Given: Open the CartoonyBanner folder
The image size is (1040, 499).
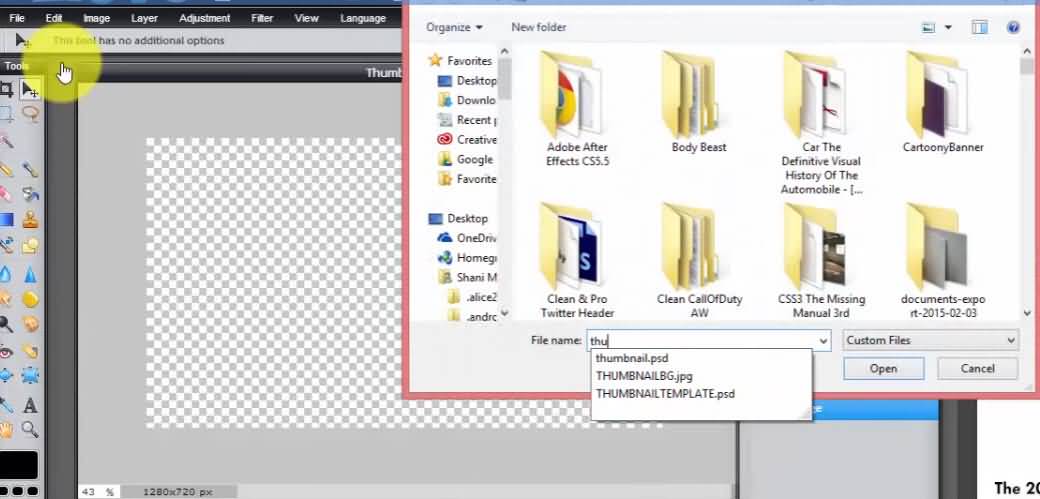Looking at the screenshot, I should pos(942,103).
